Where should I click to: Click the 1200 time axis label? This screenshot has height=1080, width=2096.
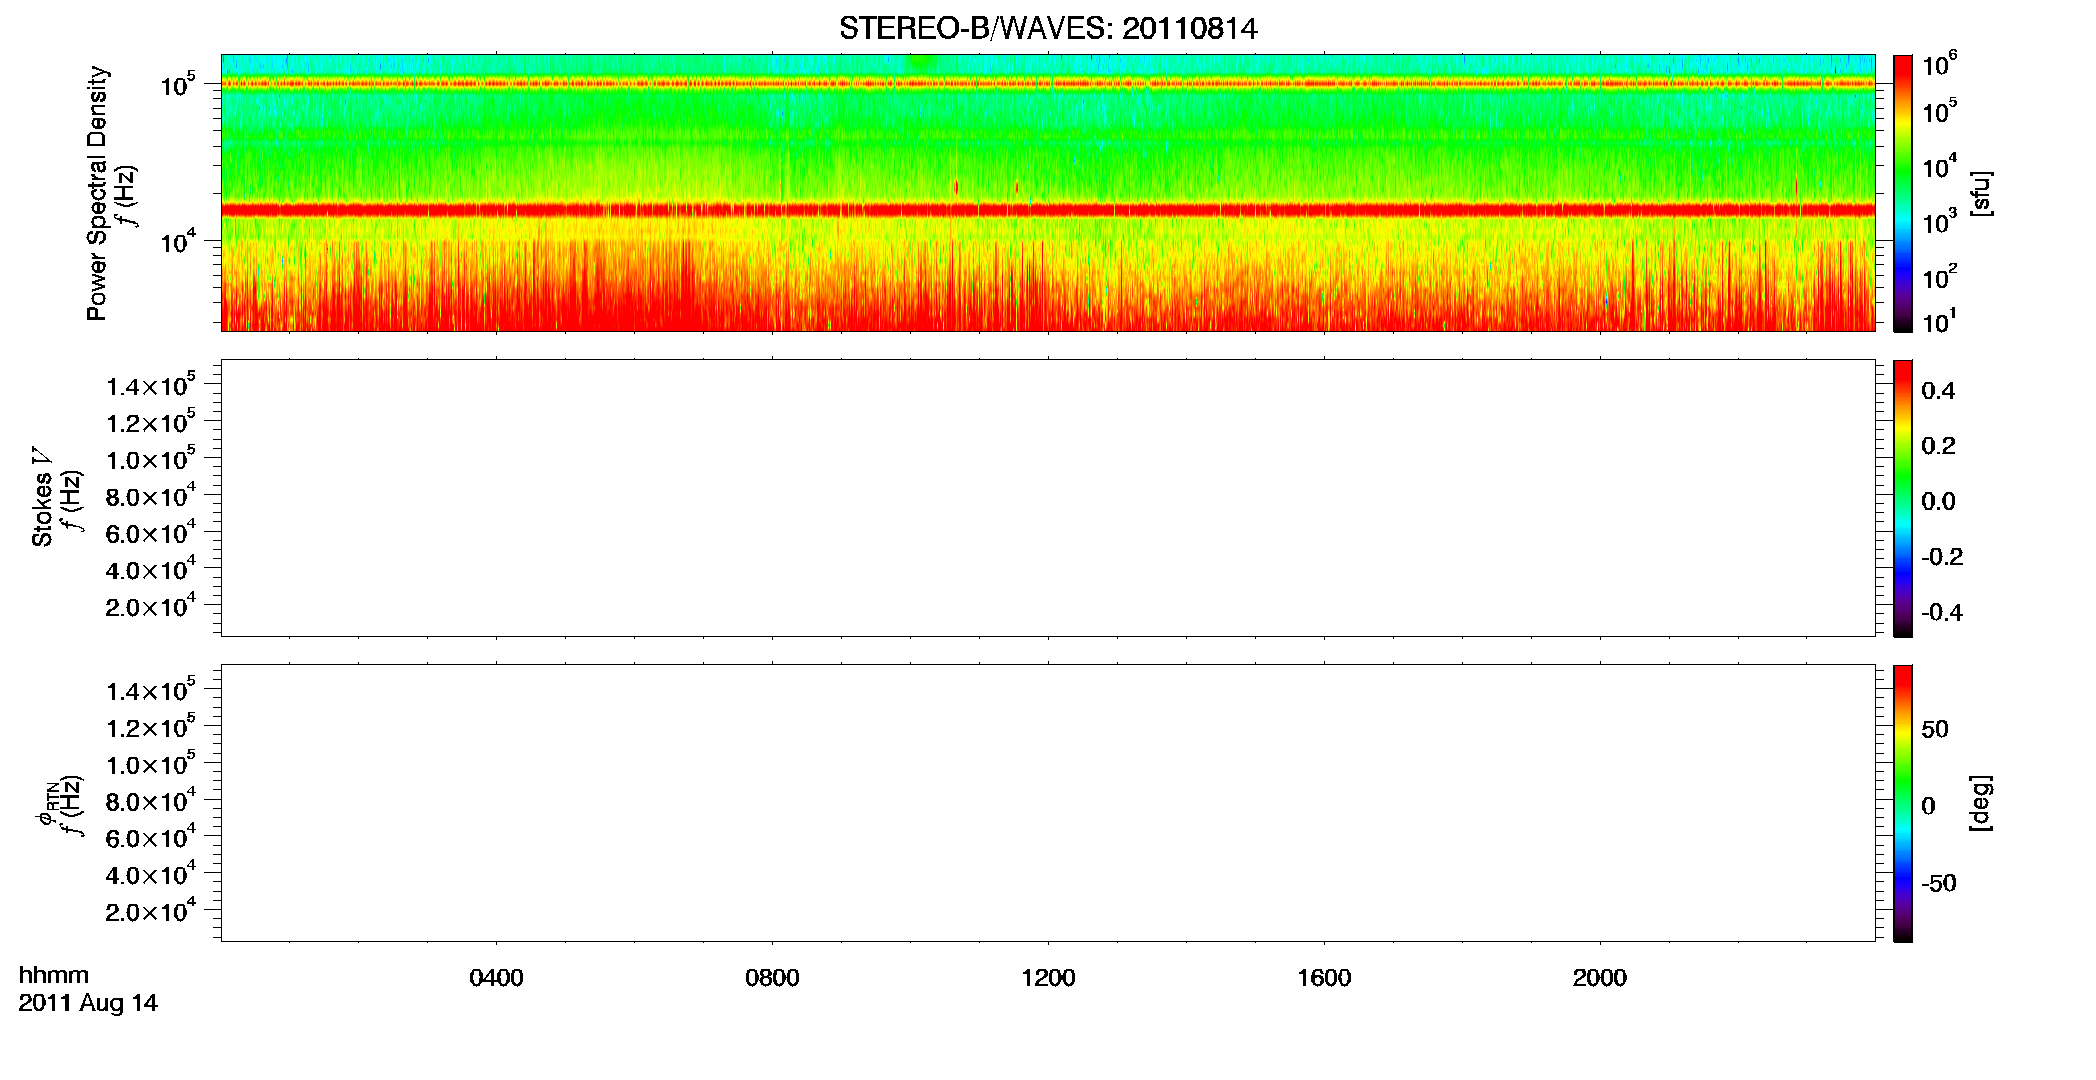pyautogui.click(x=1048, y=978)
